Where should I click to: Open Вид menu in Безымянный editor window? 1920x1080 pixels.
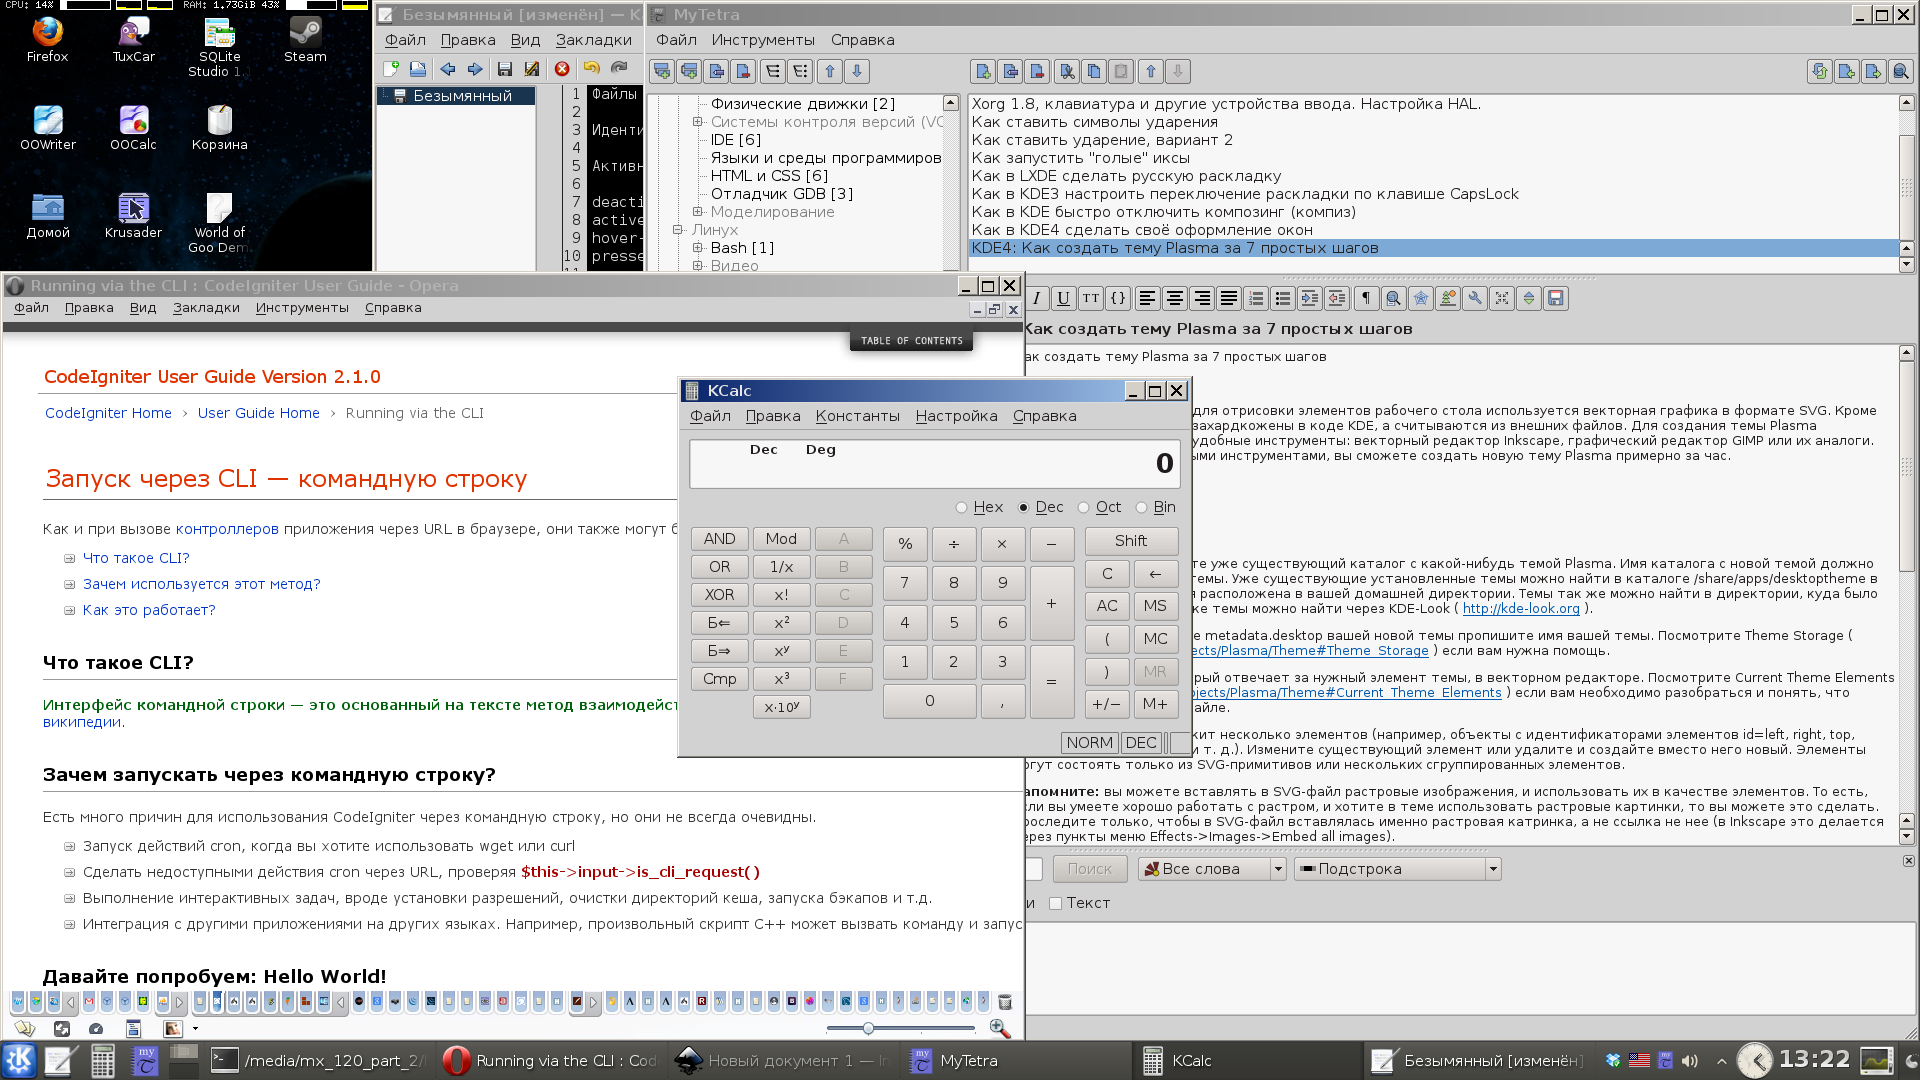(525, 40)
